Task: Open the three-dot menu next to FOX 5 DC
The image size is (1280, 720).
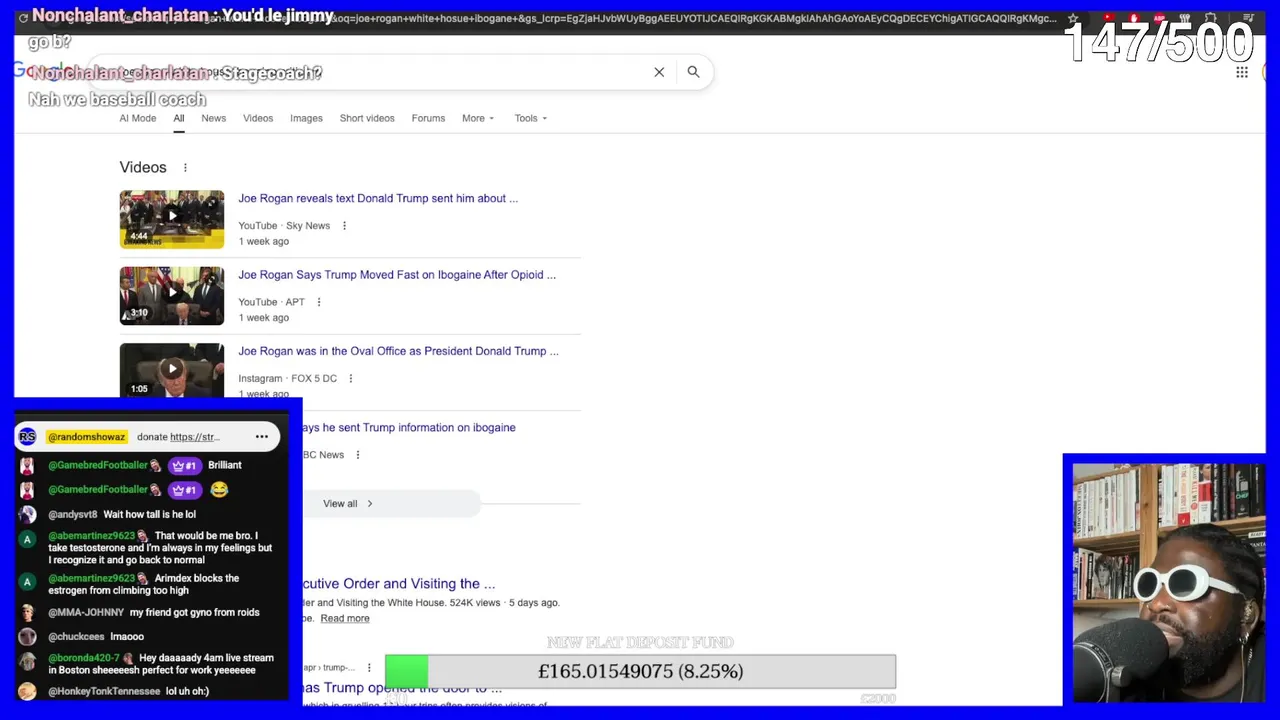Action: pos(351,379)
